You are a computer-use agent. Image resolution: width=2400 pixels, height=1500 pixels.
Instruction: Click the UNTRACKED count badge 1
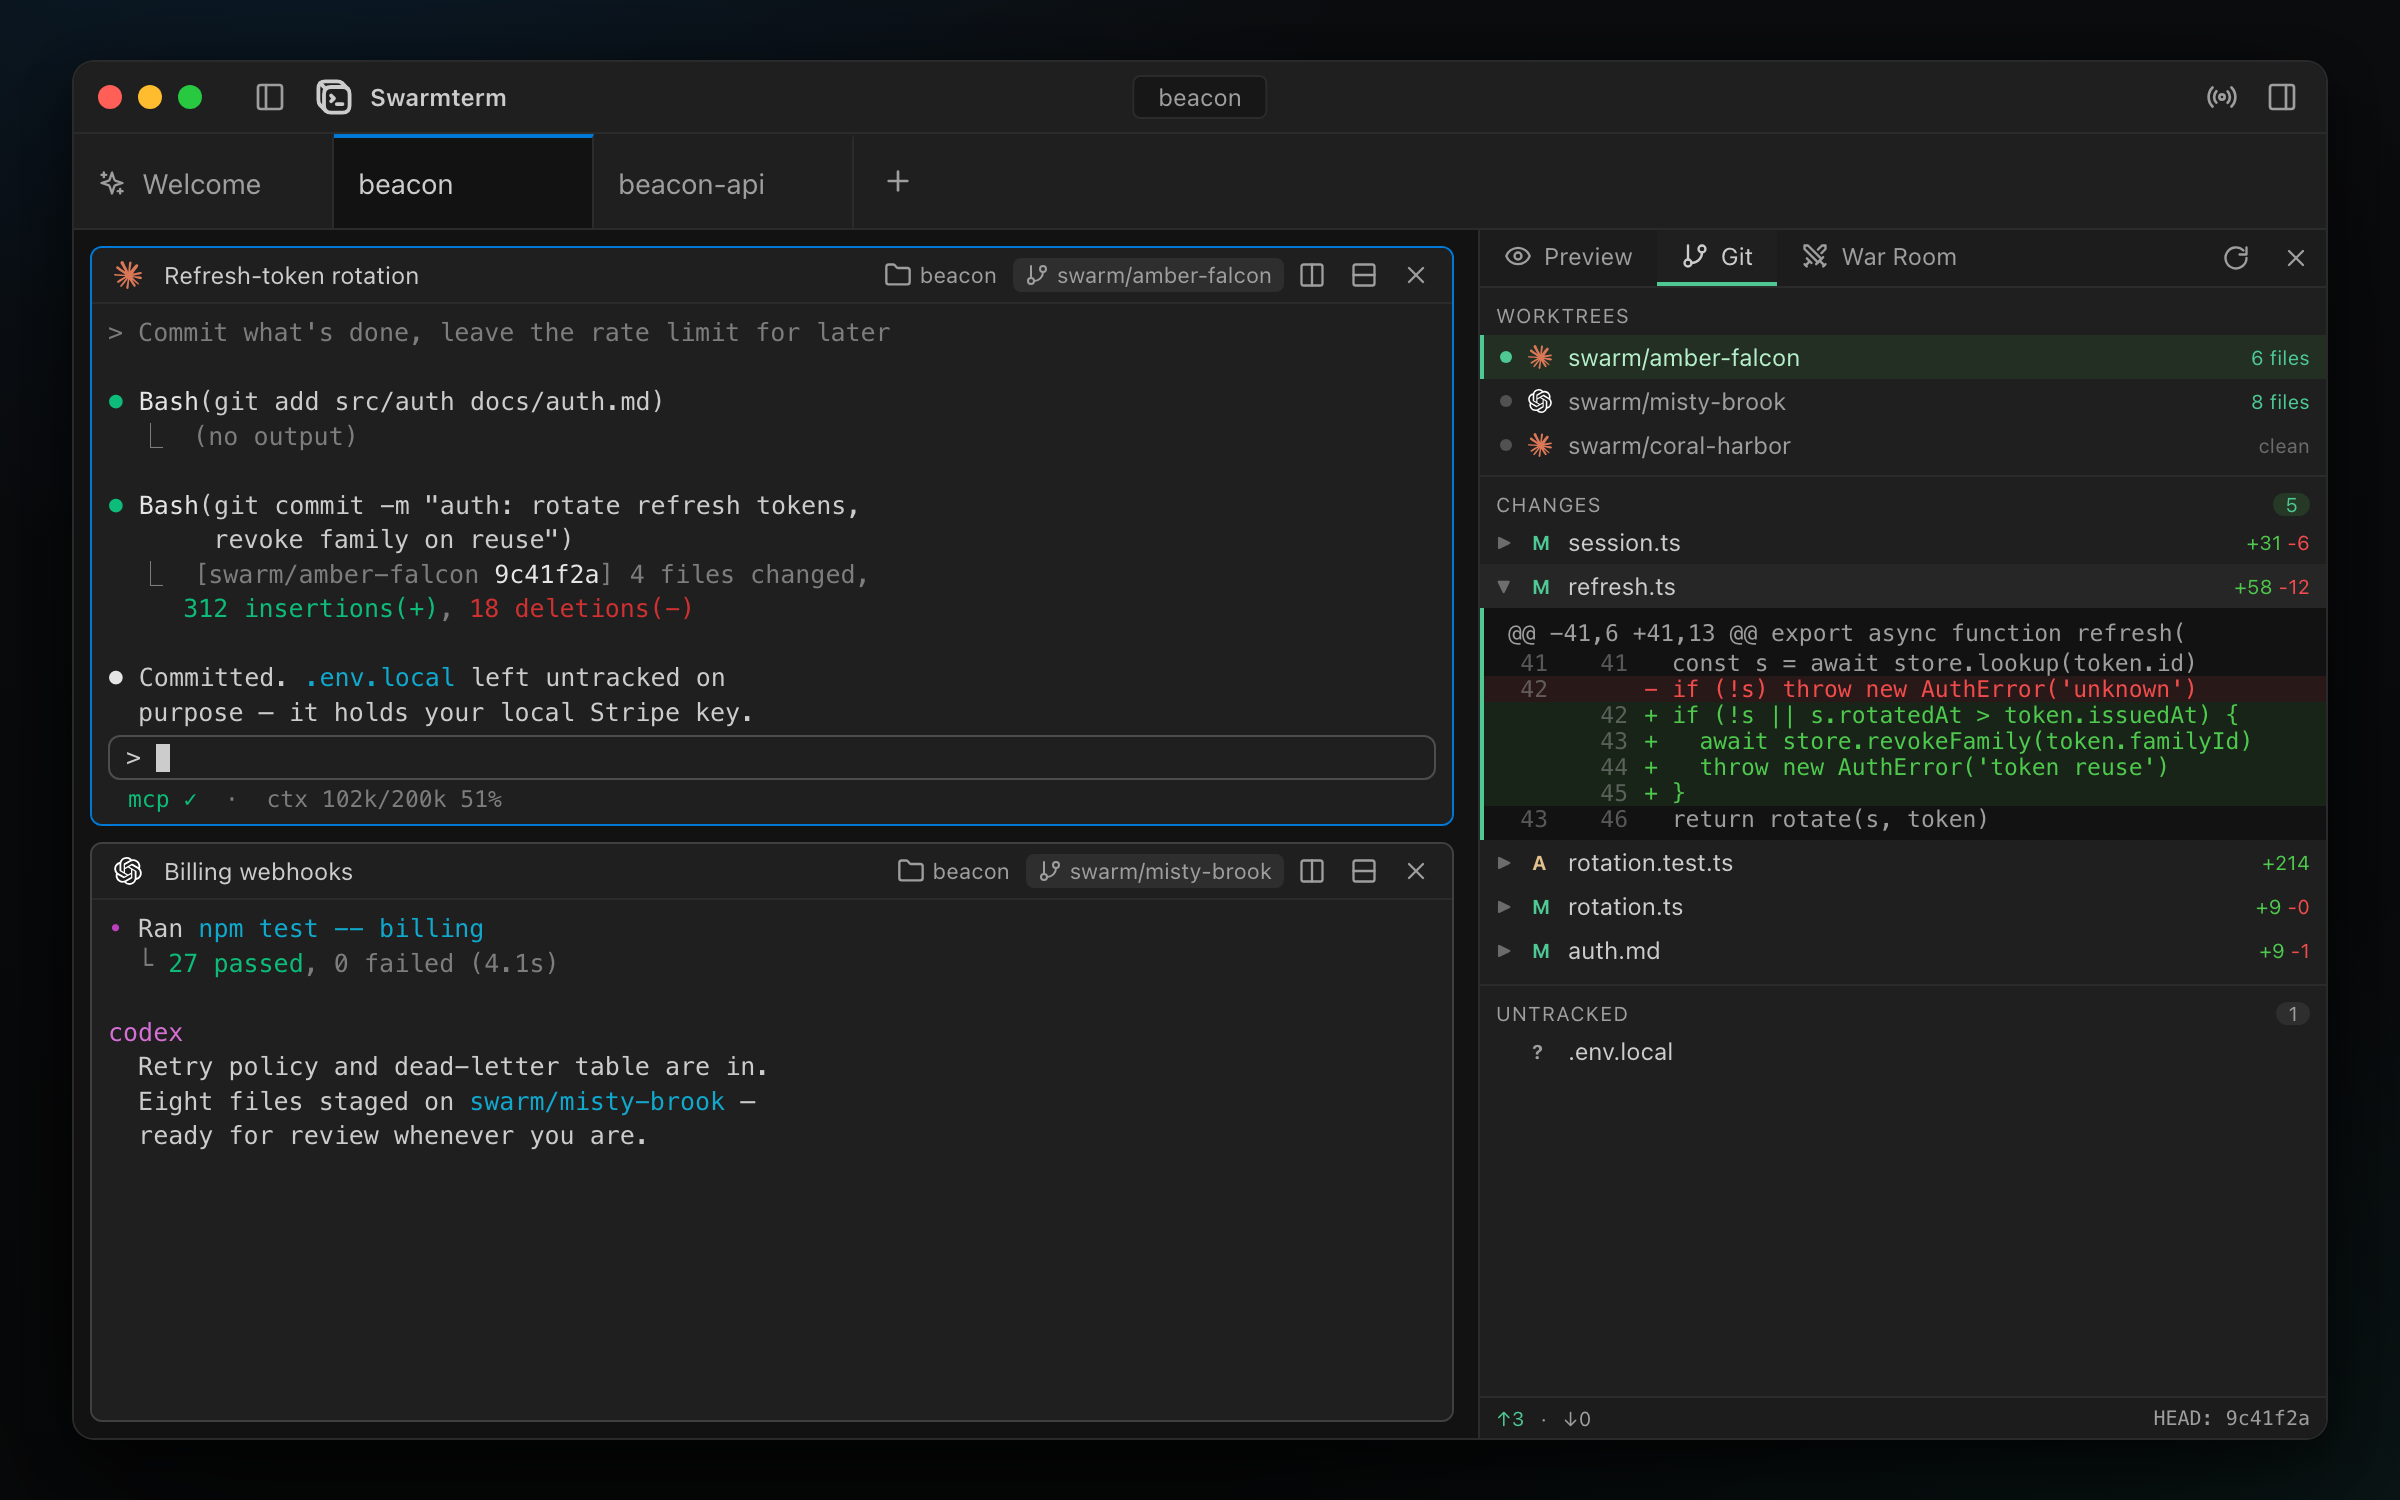pyautogui.click(x=2292, y=1014)
